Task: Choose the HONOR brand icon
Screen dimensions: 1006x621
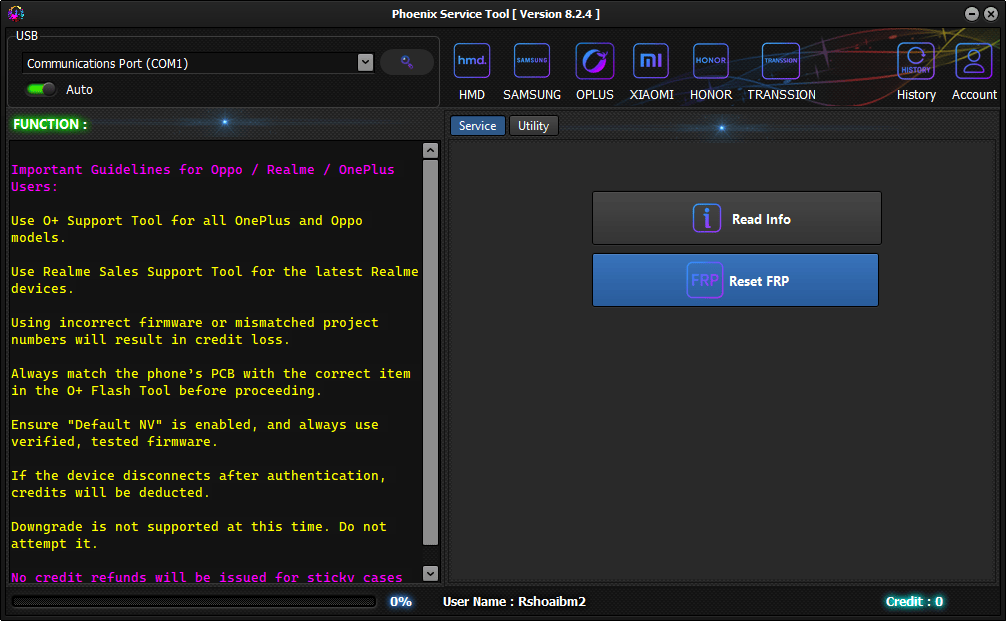Action: point(711,62)
